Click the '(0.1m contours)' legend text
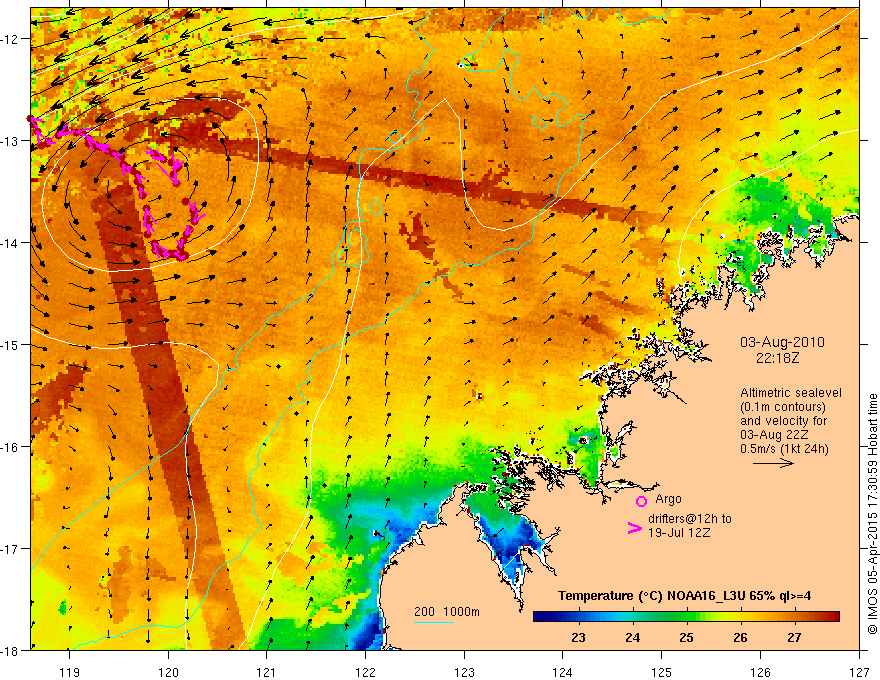The image size is (880, 680). (x=782, y=407)
